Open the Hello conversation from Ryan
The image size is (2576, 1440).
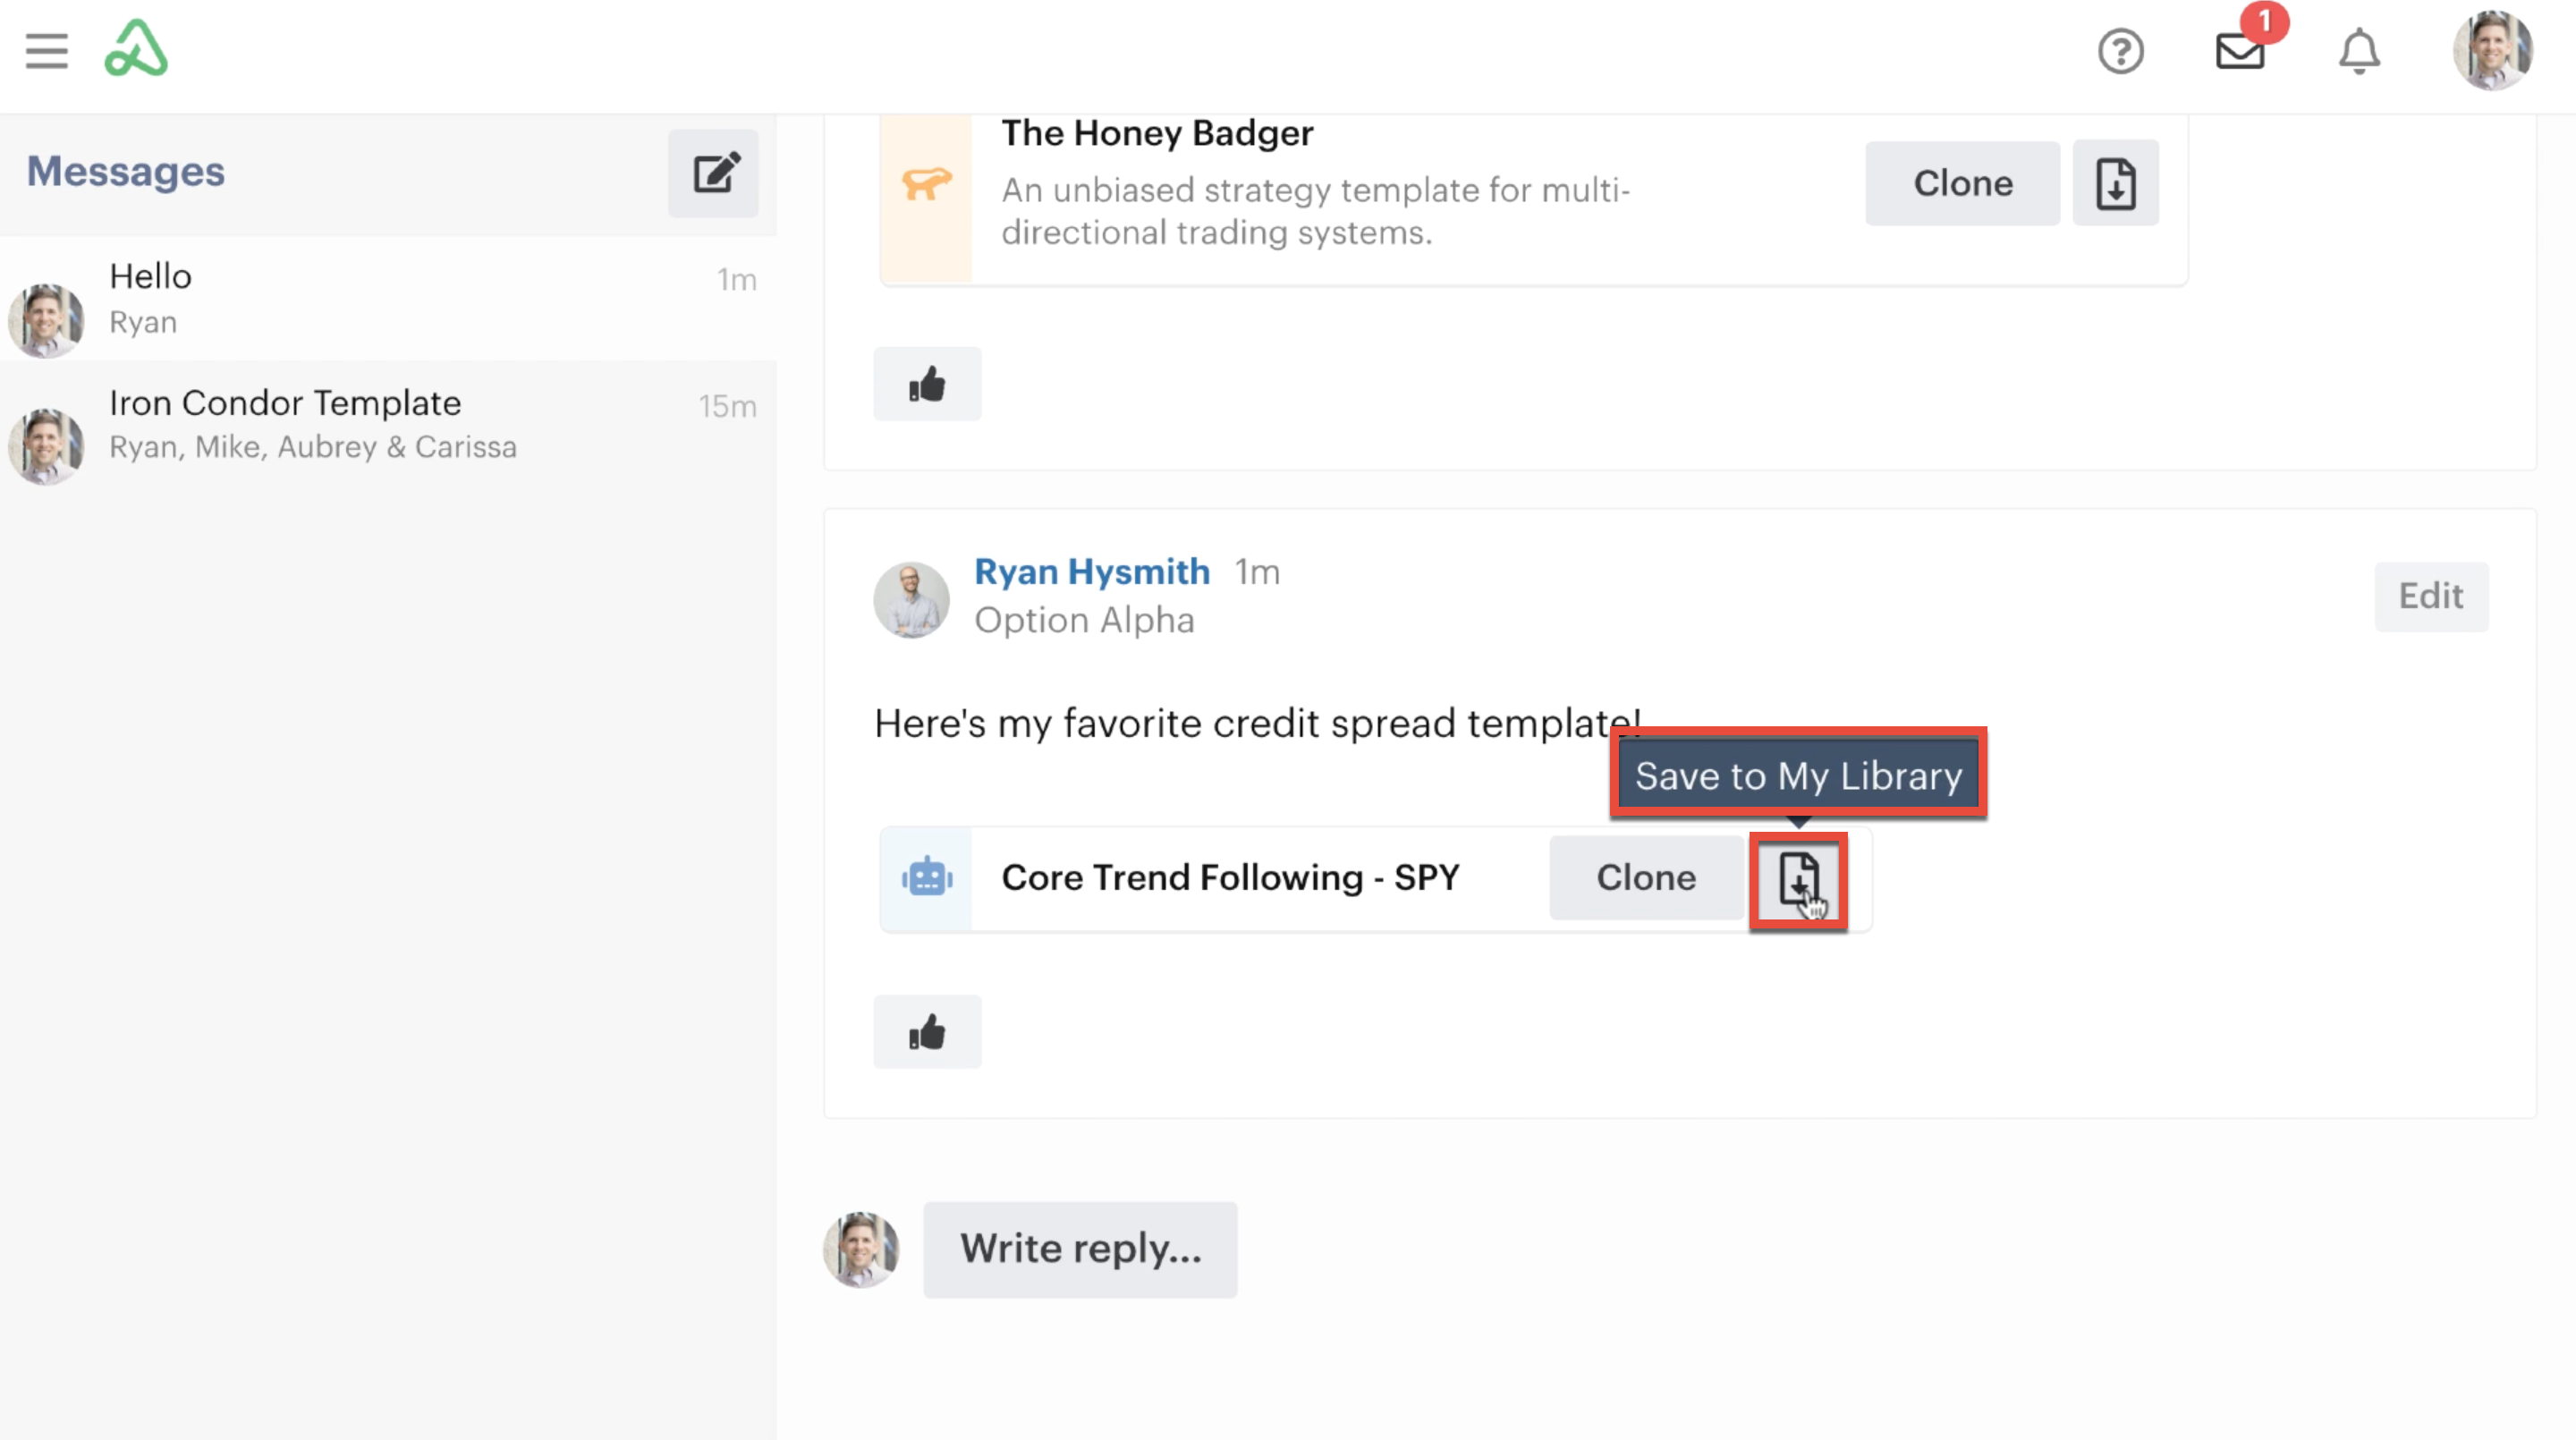[388, 299]
